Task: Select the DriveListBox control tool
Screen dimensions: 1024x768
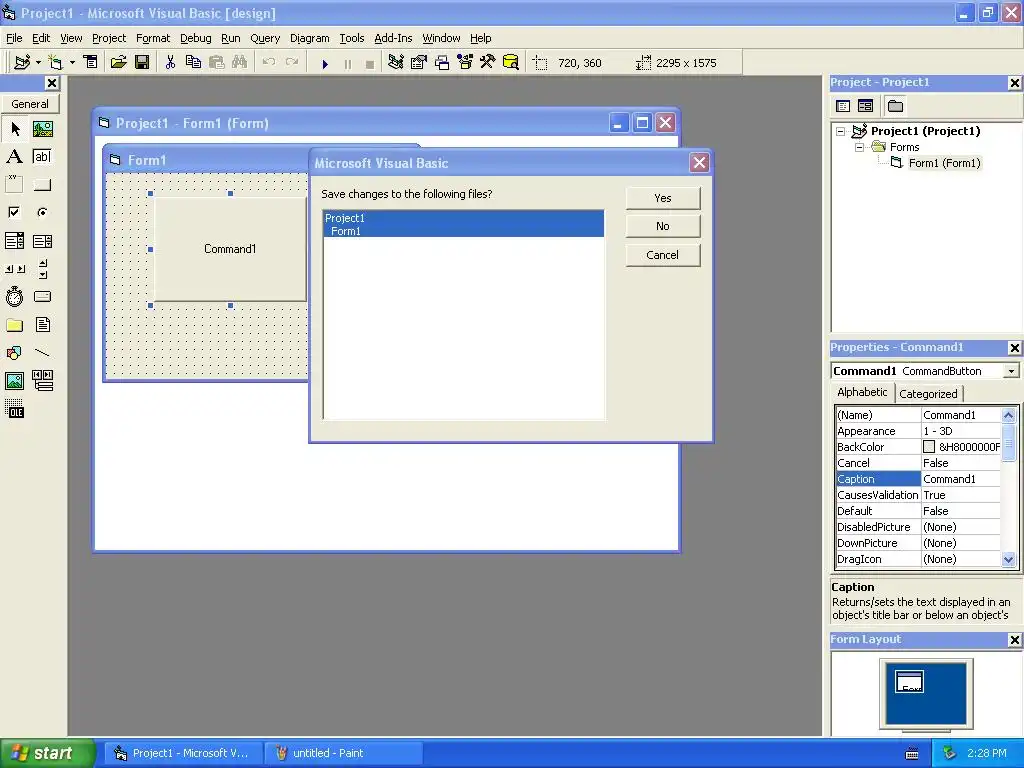Action: tap(42, 297)
